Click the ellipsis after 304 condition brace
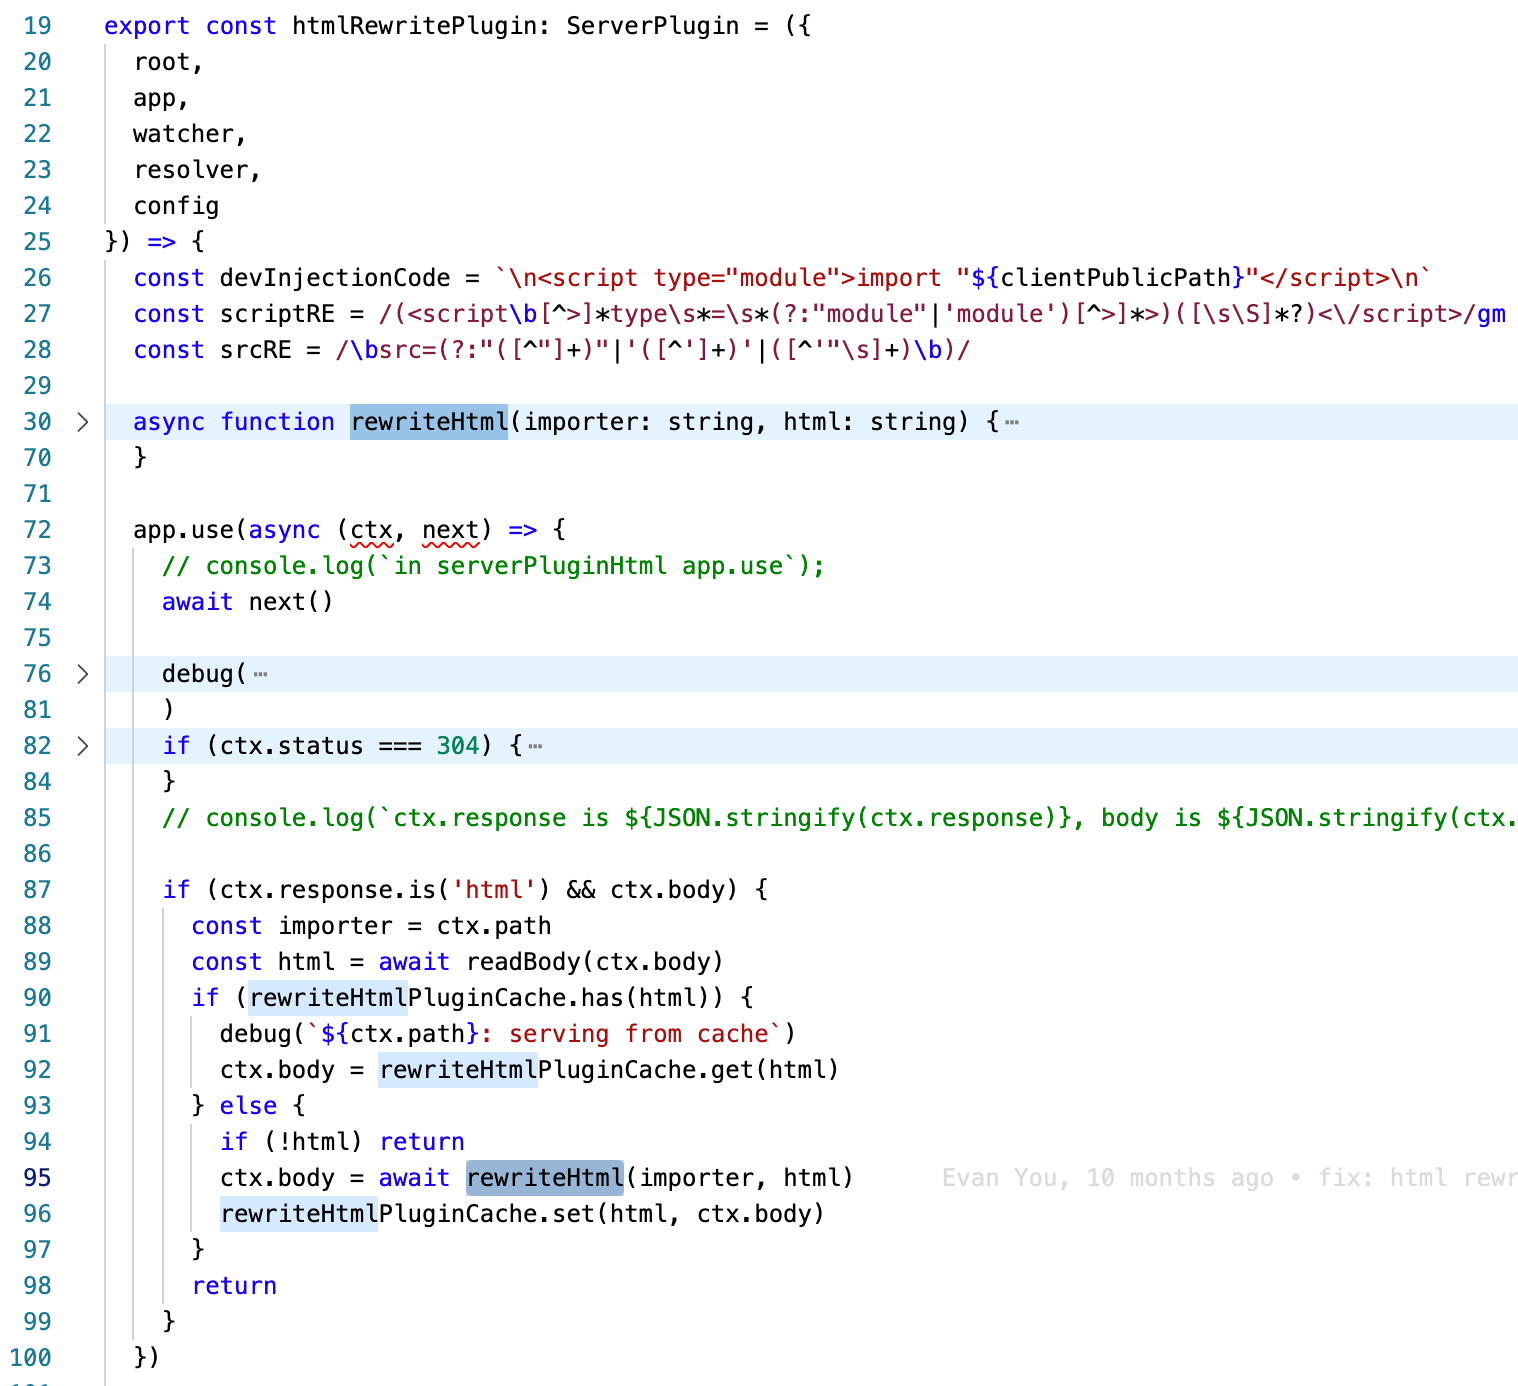The width and height of the screenshot is (1518, 1386). pos(535,747)
